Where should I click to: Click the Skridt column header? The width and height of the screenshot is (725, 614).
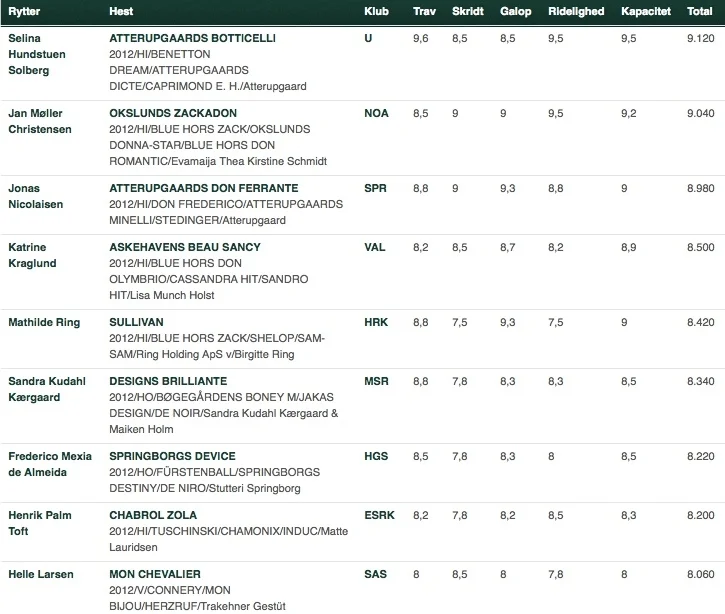pyautogui.click(x=468, y=12)
